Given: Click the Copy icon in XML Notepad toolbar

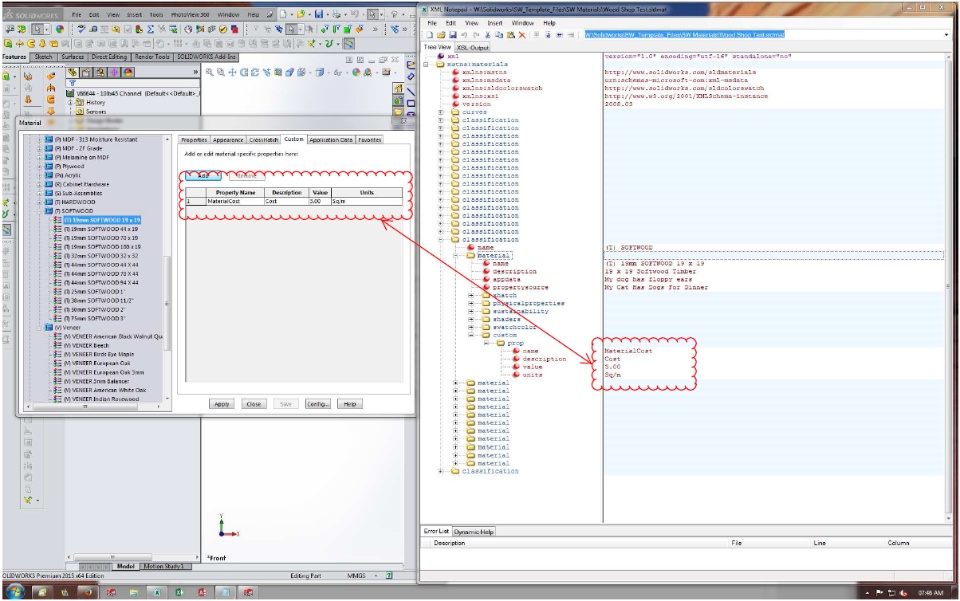Looking at the screenshot, I should [x=499, y=35].
